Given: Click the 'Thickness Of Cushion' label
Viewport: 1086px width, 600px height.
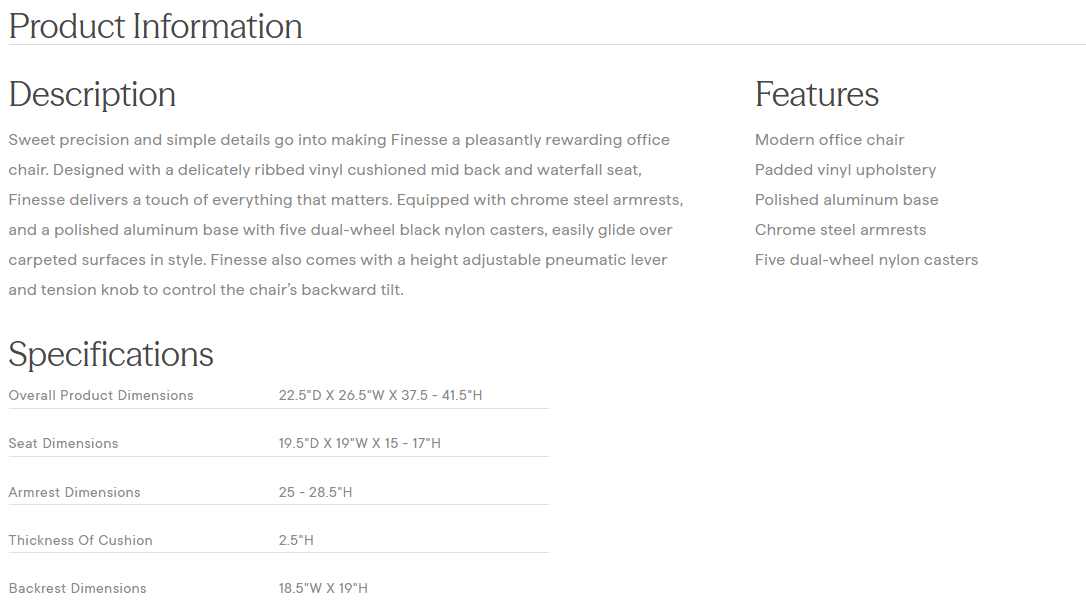Looking at the screenshot, I should tap(80, 541).
